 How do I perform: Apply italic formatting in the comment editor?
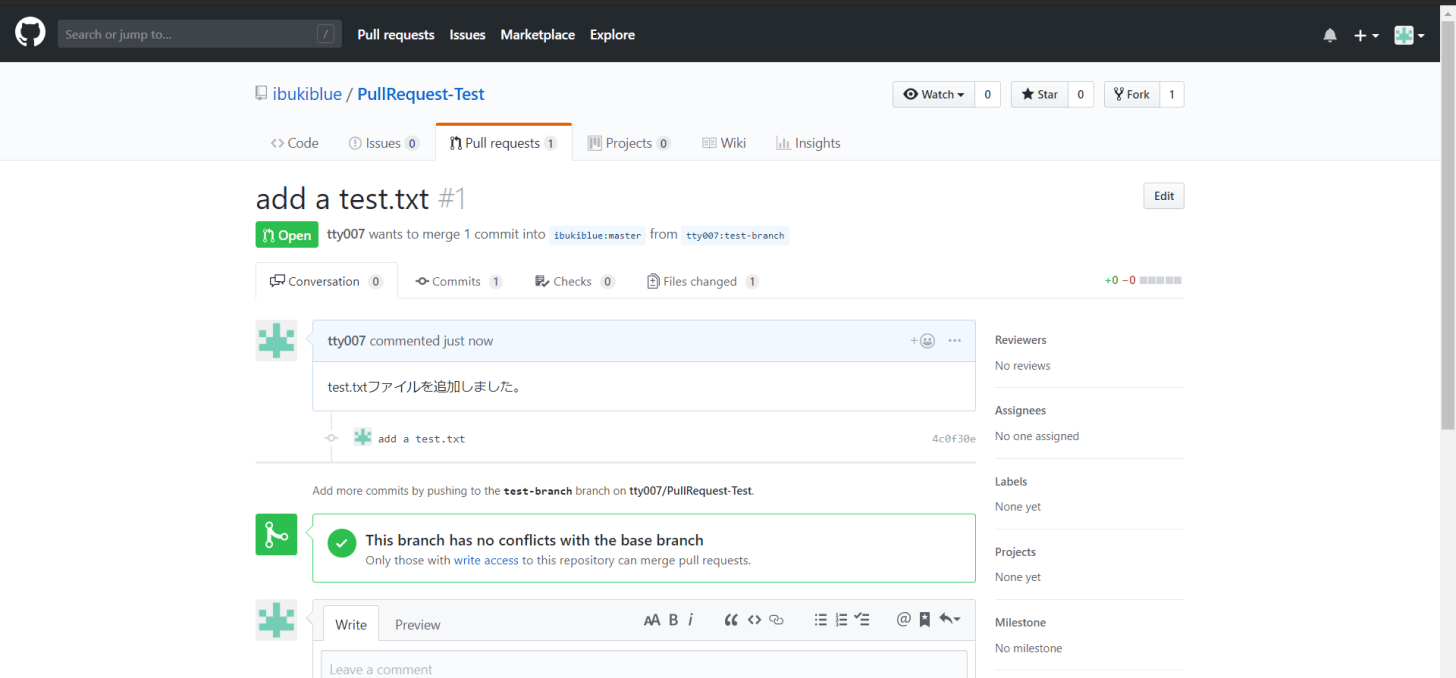click(x=691, y=619)
